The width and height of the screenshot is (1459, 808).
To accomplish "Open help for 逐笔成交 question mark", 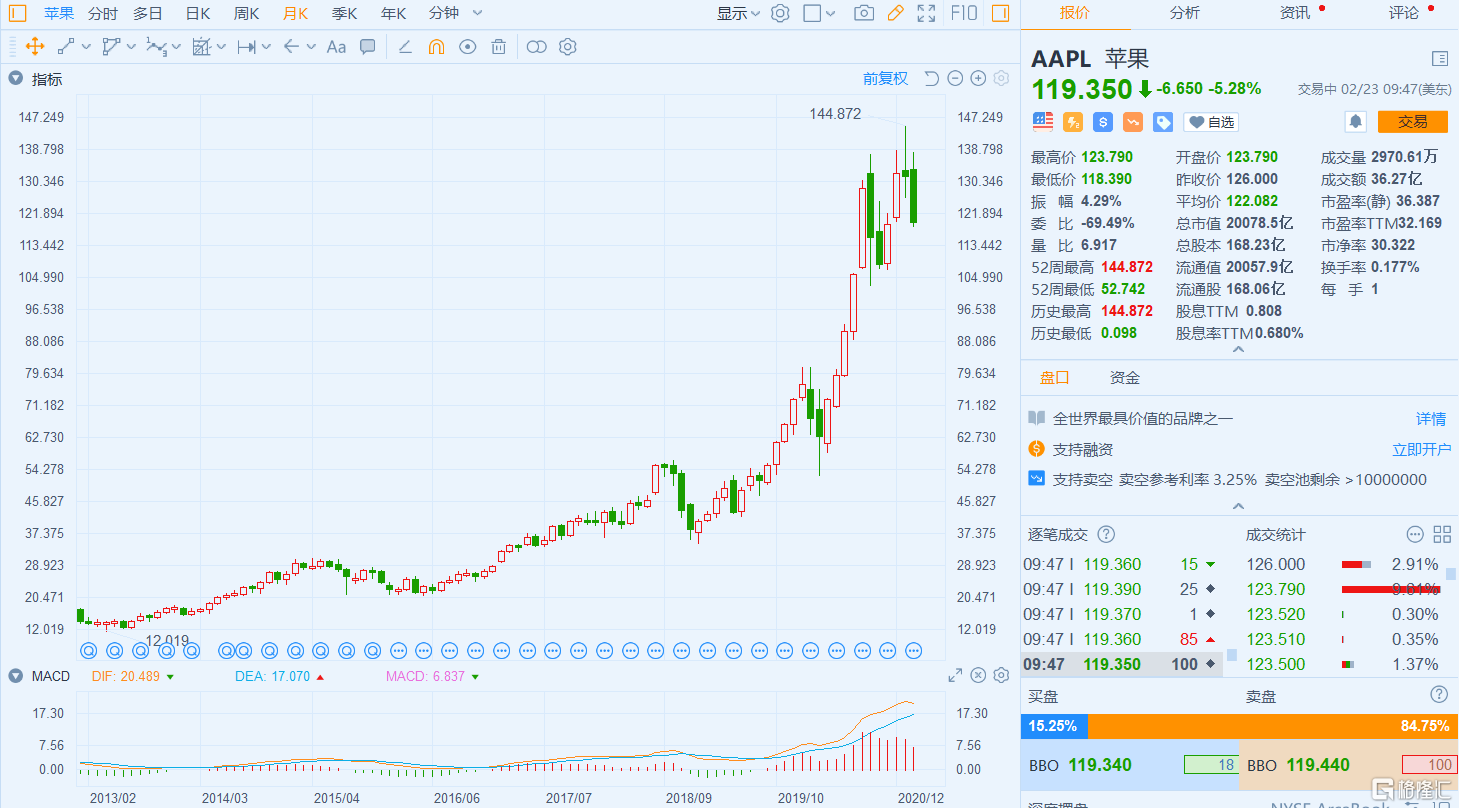I will (x=1106, y=534).
